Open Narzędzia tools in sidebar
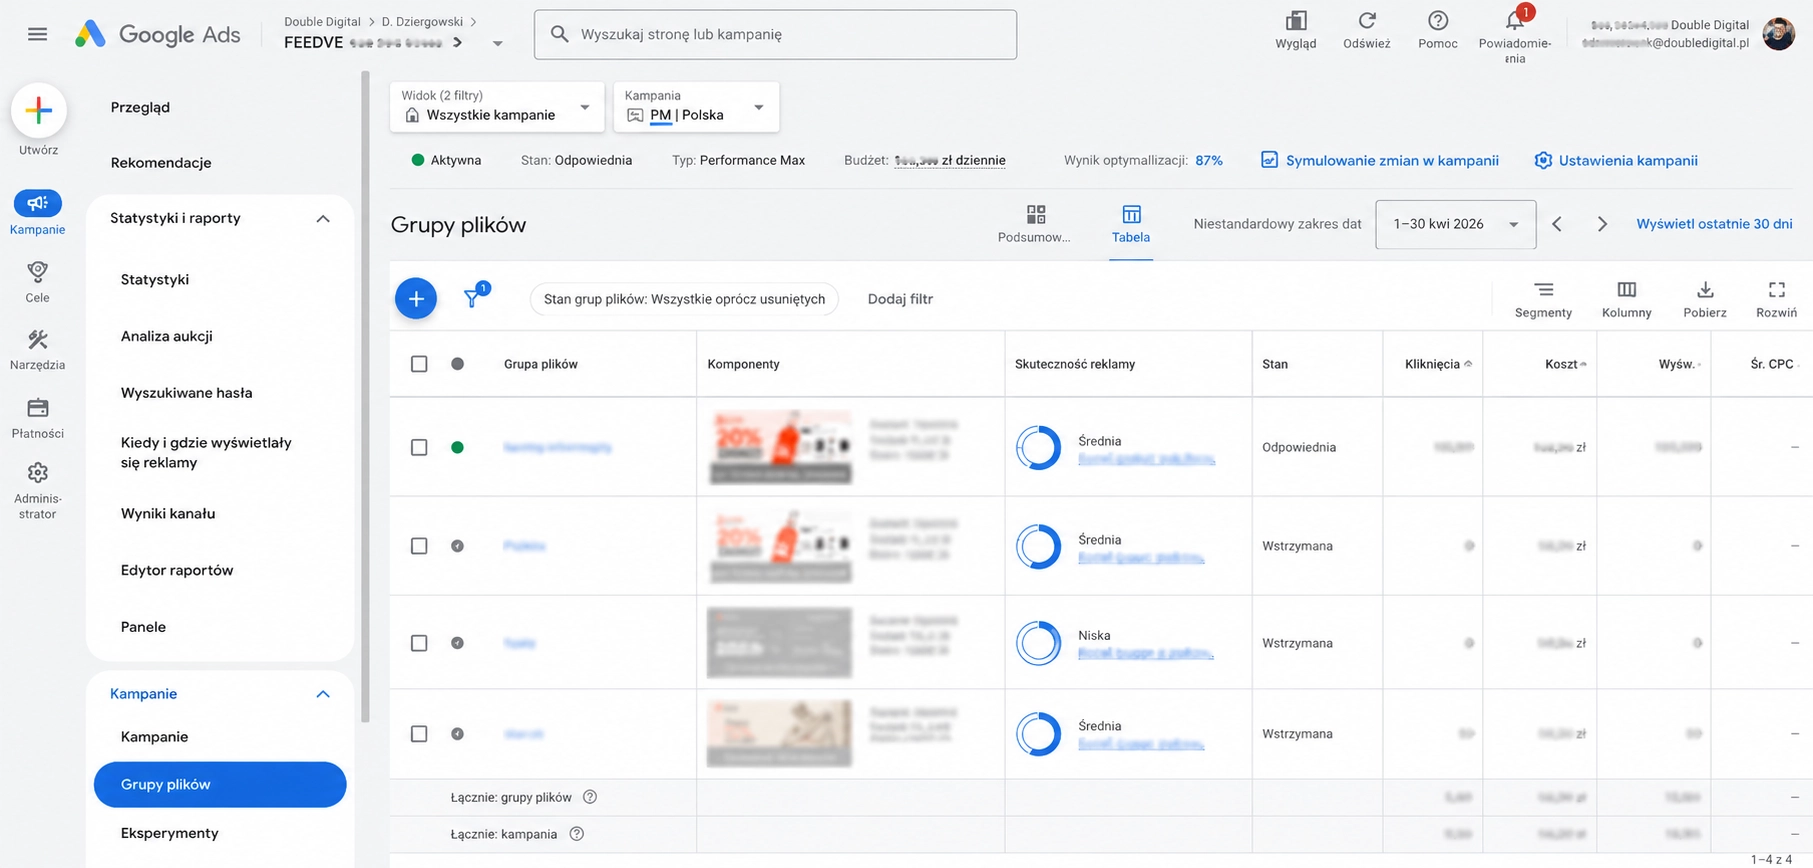 pyautogui.click(x=37, y=350)
